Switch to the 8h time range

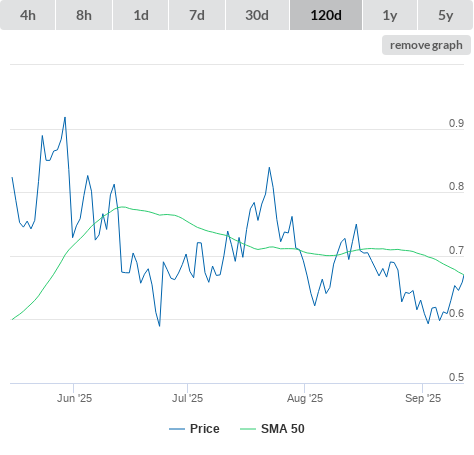[x=84, y=15]
